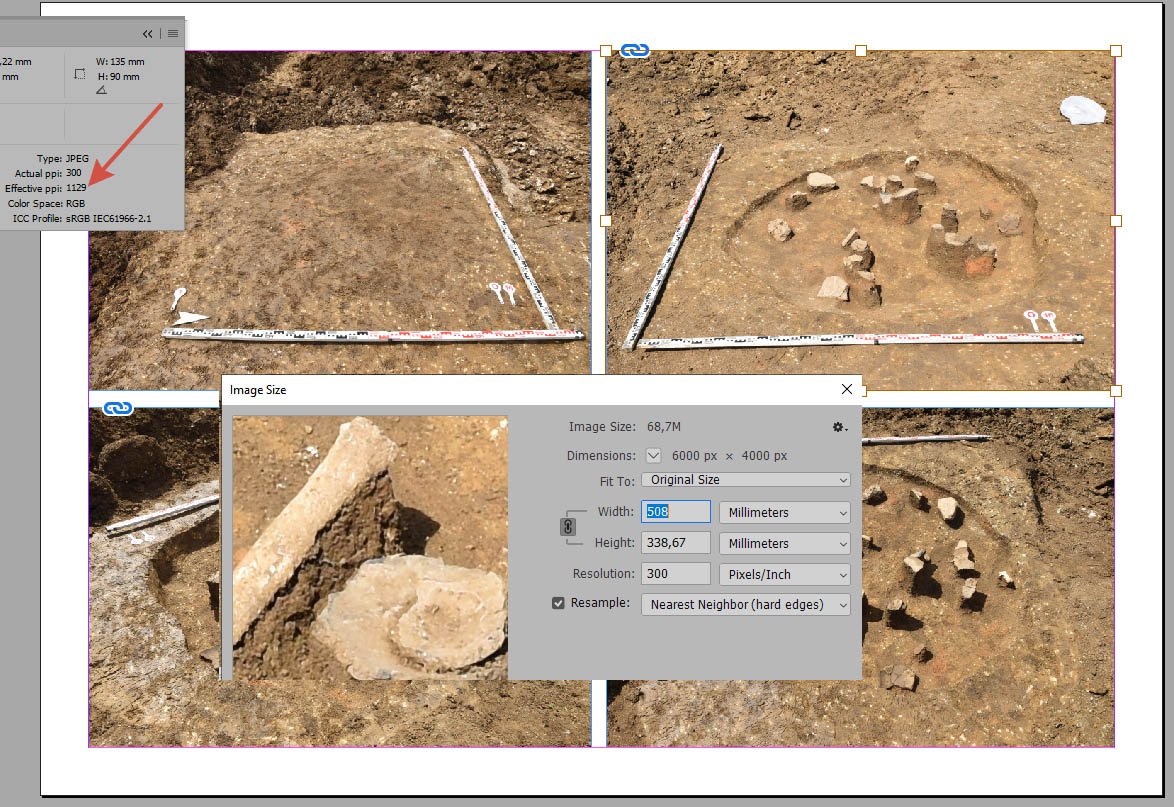The height and width of the screenshot is (807, 1174).
Task: Click the Width field showing 508
Action: [675, 511]
